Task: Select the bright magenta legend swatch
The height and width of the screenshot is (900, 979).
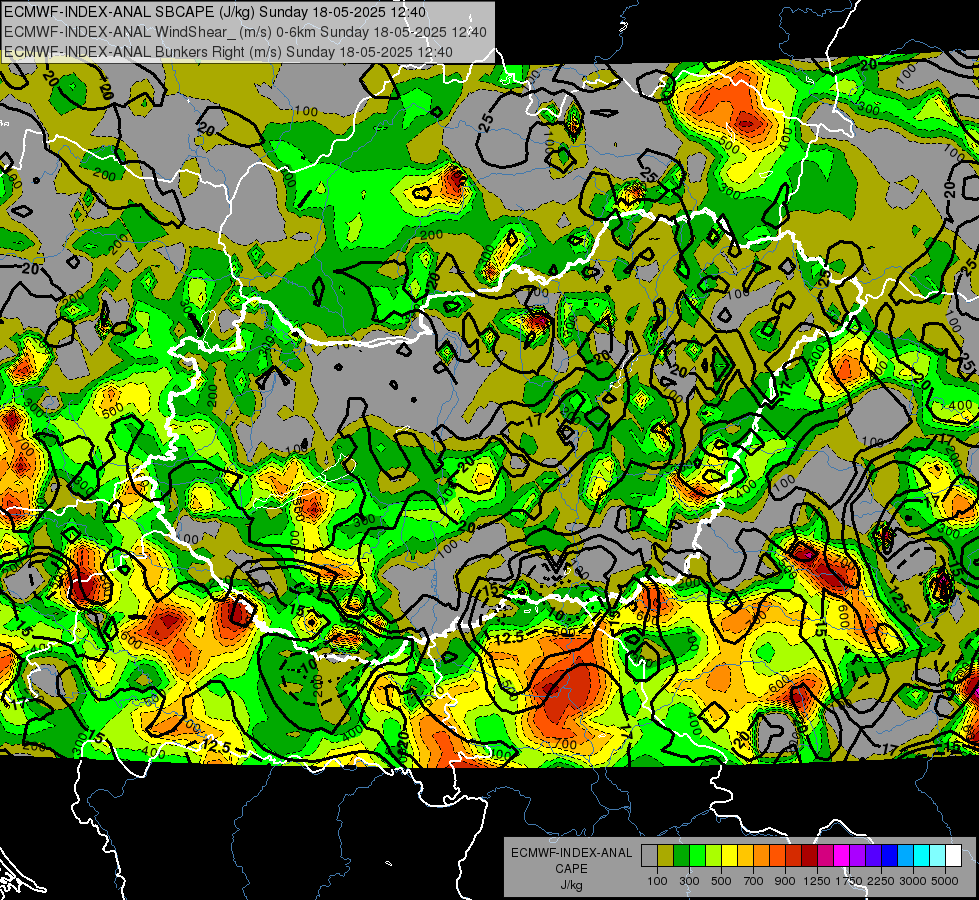Action: point(841,855)
